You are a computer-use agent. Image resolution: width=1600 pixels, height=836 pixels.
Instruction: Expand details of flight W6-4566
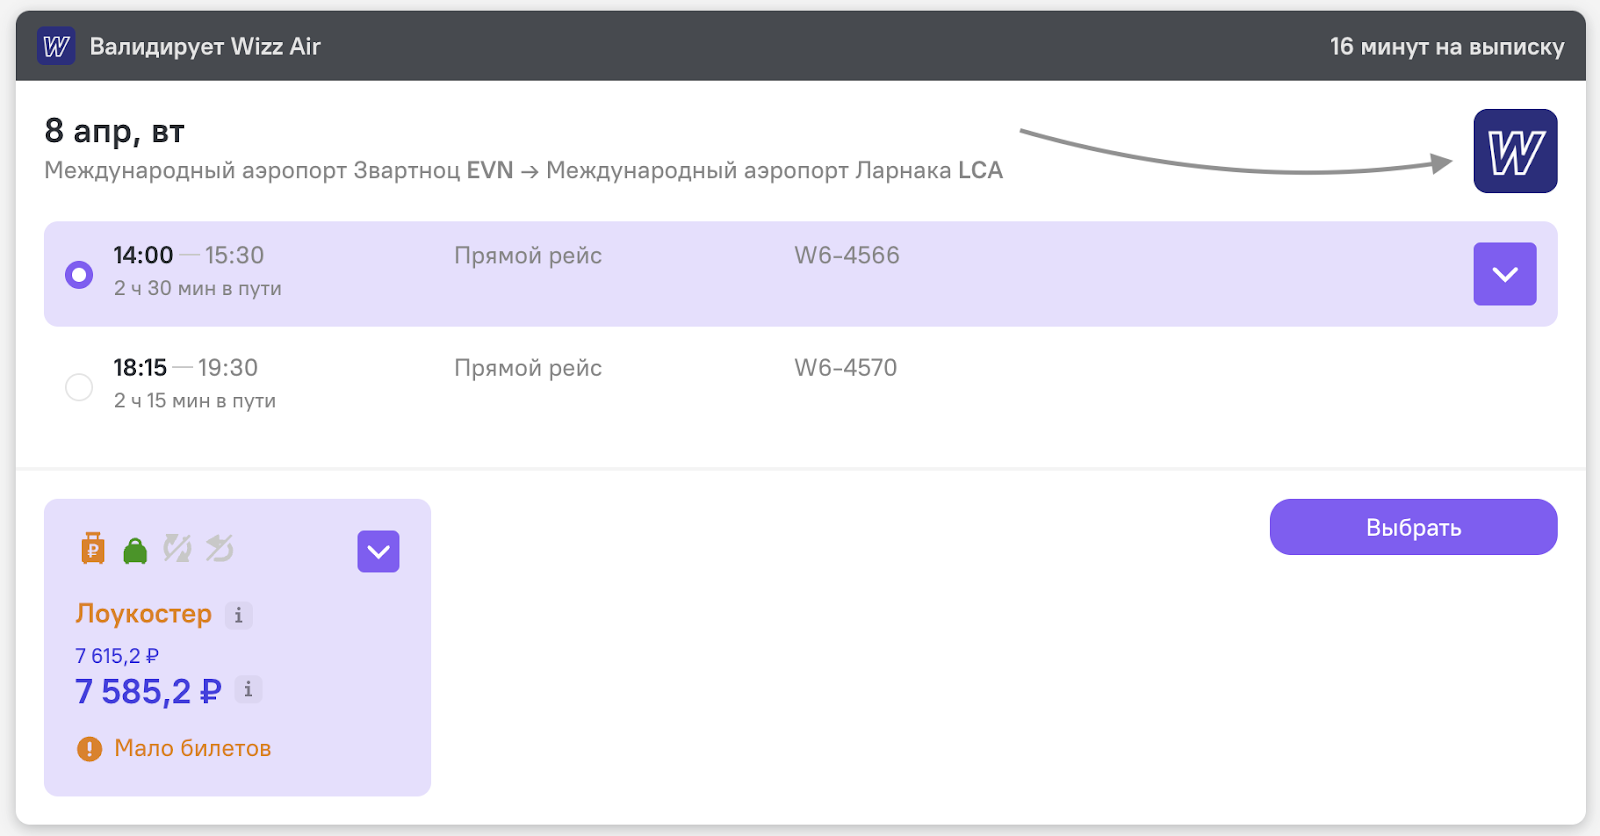1505,274
